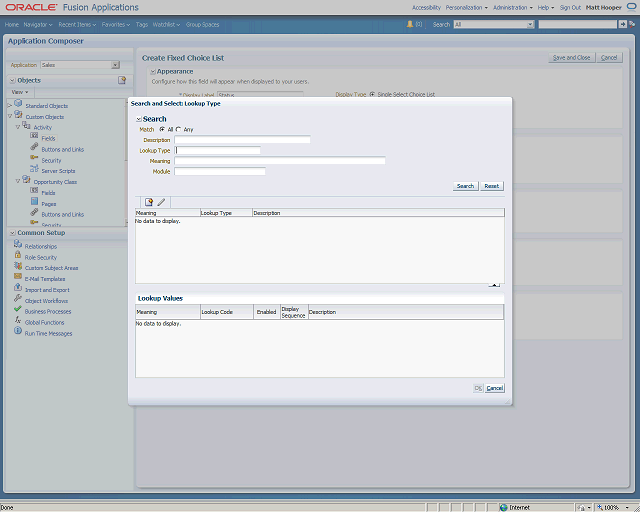Viewport: 640px width, 512px height.
Task: Select Single Select Choice List display type
Action: coord(372,94)
